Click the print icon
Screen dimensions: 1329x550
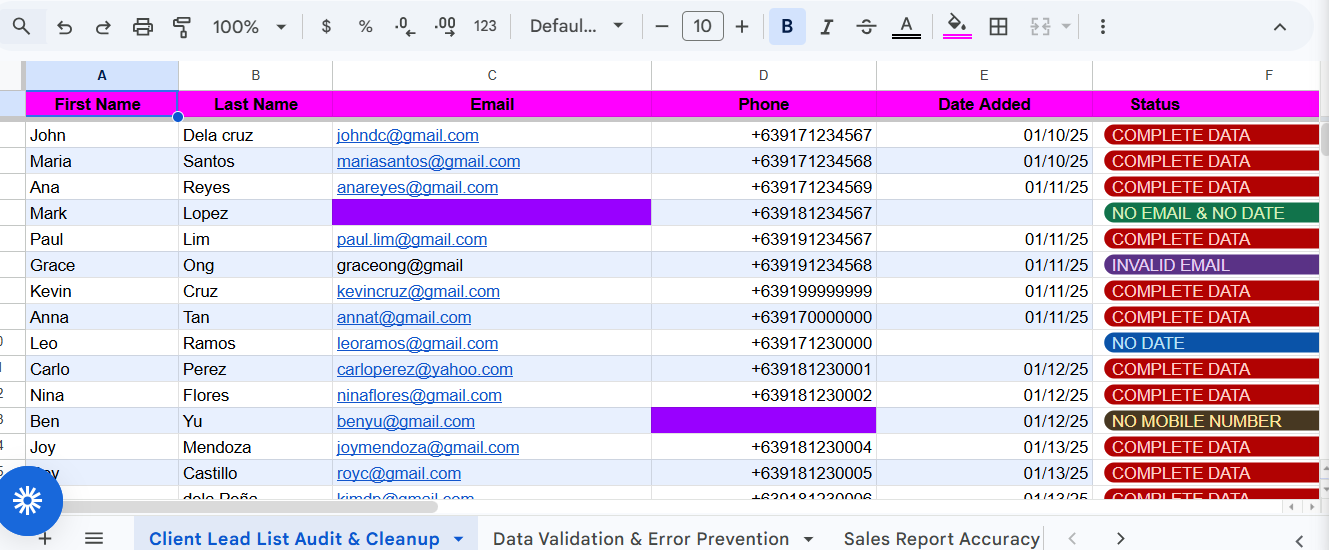coord(143,27)
